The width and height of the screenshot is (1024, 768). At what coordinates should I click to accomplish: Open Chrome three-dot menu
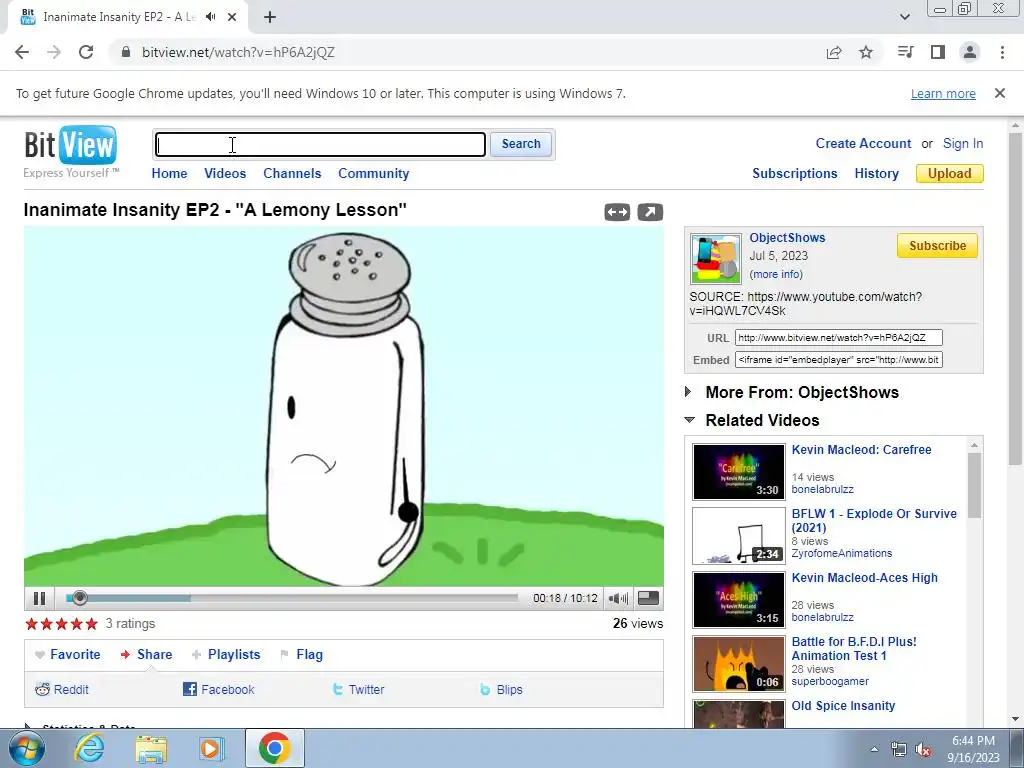[x=1002, y=52]
